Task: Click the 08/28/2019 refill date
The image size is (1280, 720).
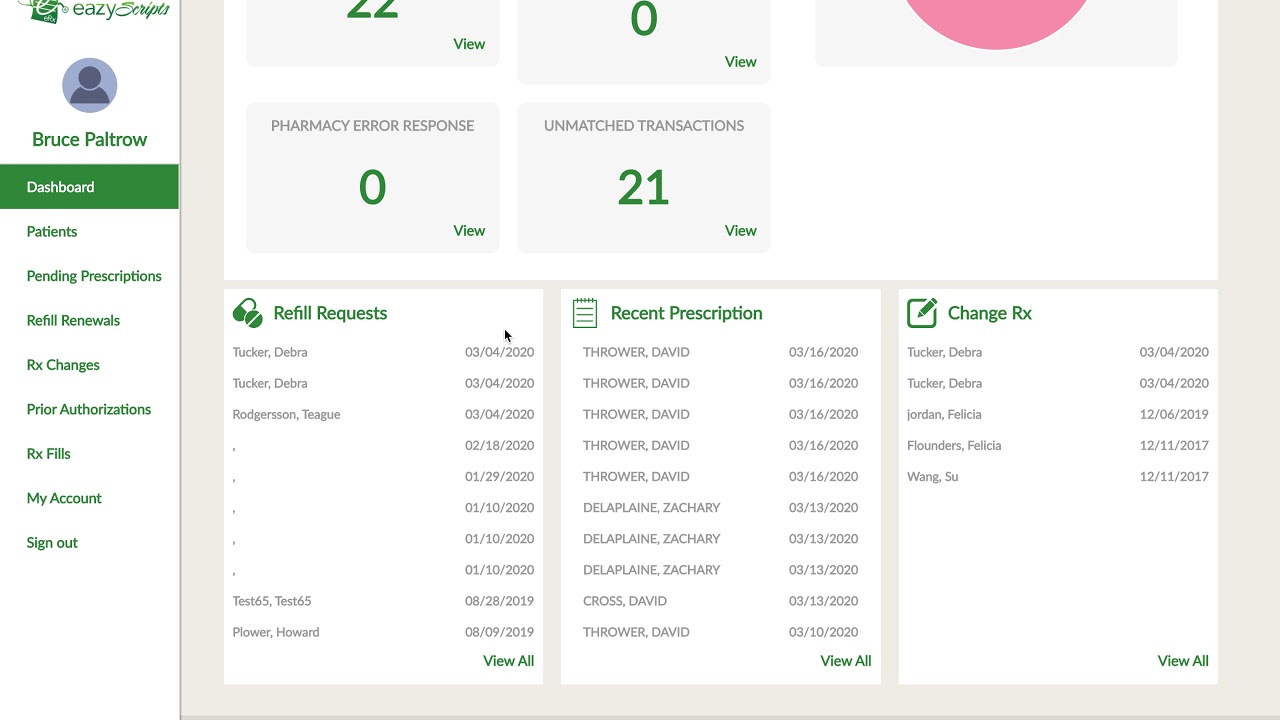Action: pyautogui.click(x=499, y=601)
